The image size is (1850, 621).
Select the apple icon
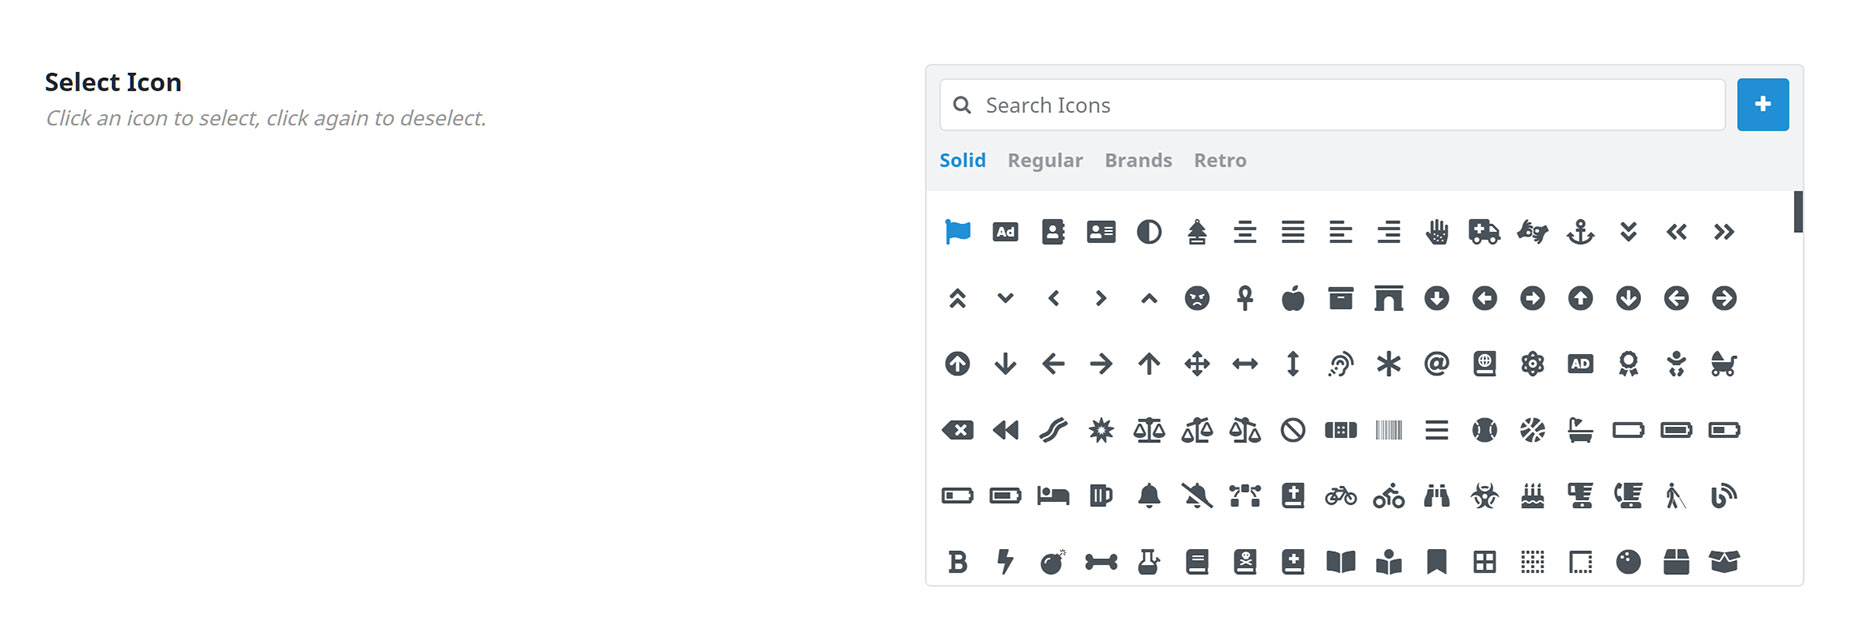point(1293,298)
